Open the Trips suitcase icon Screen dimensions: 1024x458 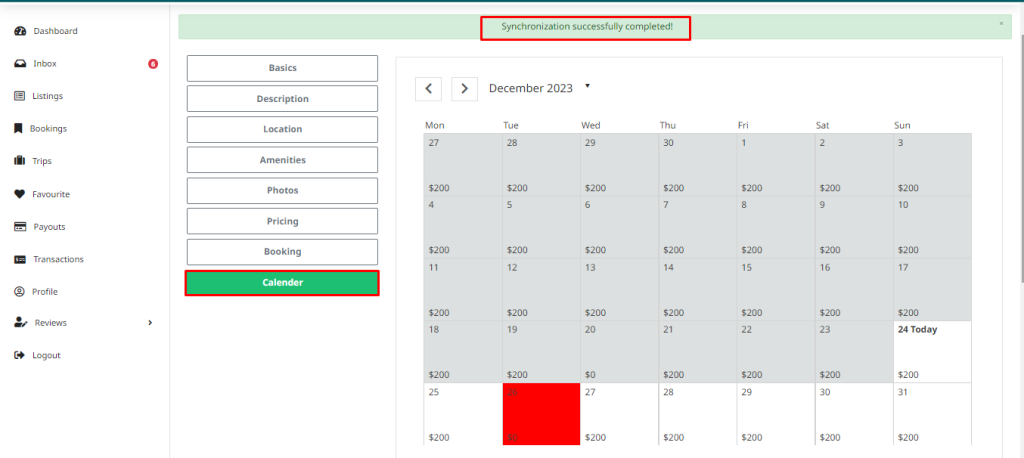tap(20, 161)
